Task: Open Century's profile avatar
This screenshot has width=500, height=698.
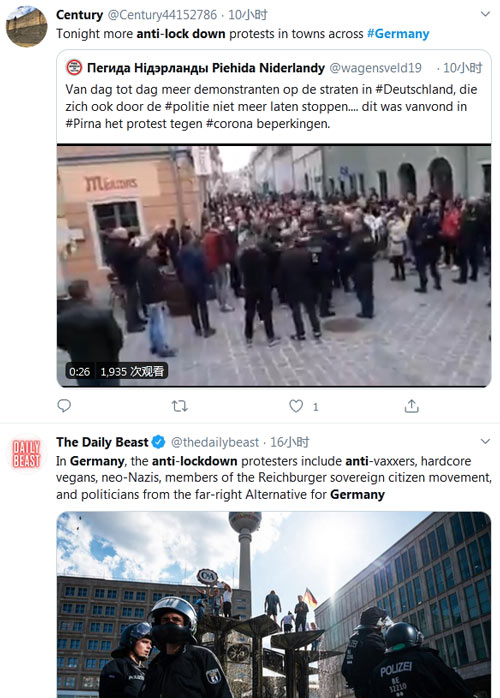Action: coord(26,26)
